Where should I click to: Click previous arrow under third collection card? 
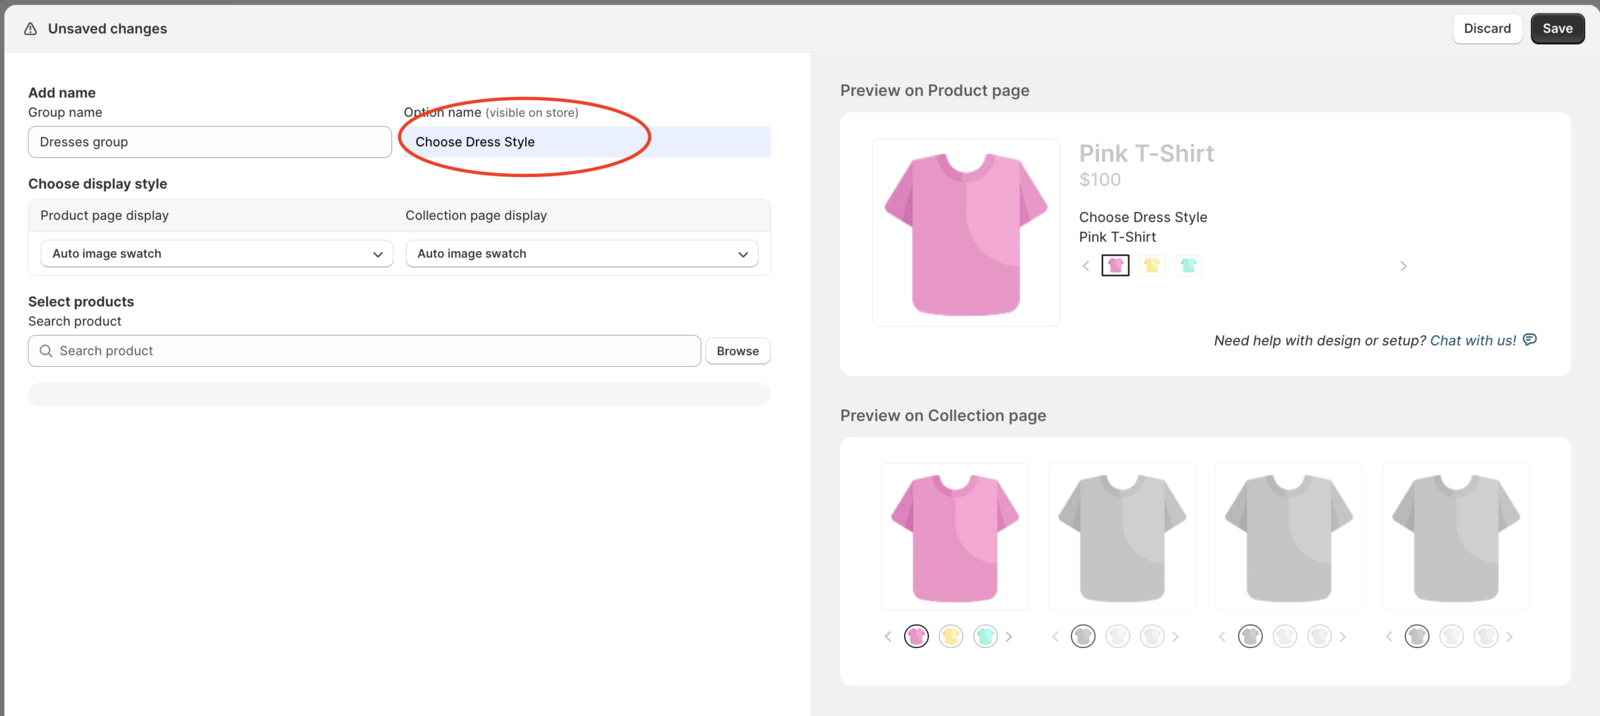[1222, 636]
